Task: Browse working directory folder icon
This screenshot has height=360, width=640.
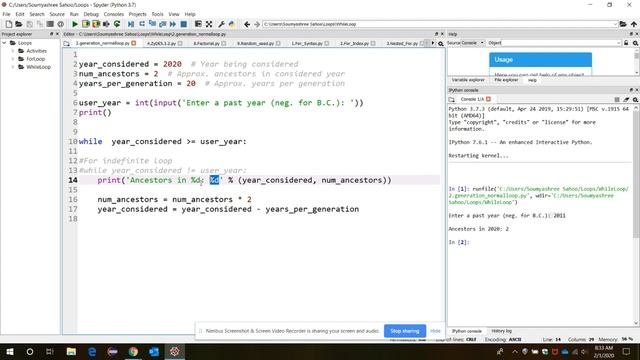Action: (x=623, y=24)
